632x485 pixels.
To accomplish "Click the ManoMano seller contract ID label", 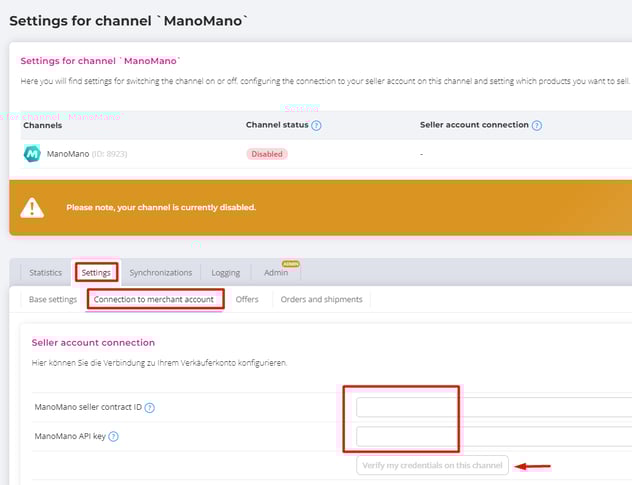I will click(x=88, y=407).
